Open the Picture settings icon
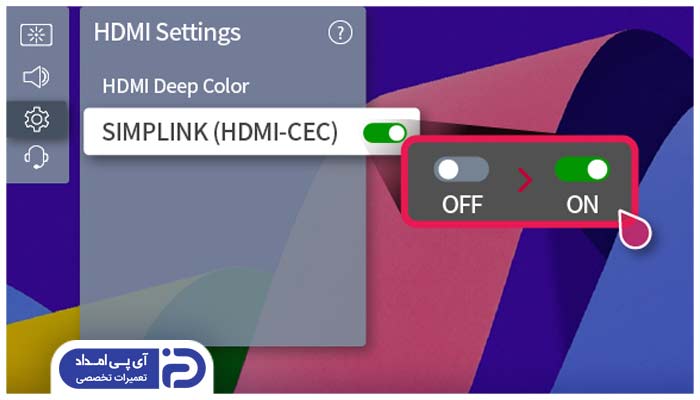Screen dimensions: 700x400 pos(36,34)
